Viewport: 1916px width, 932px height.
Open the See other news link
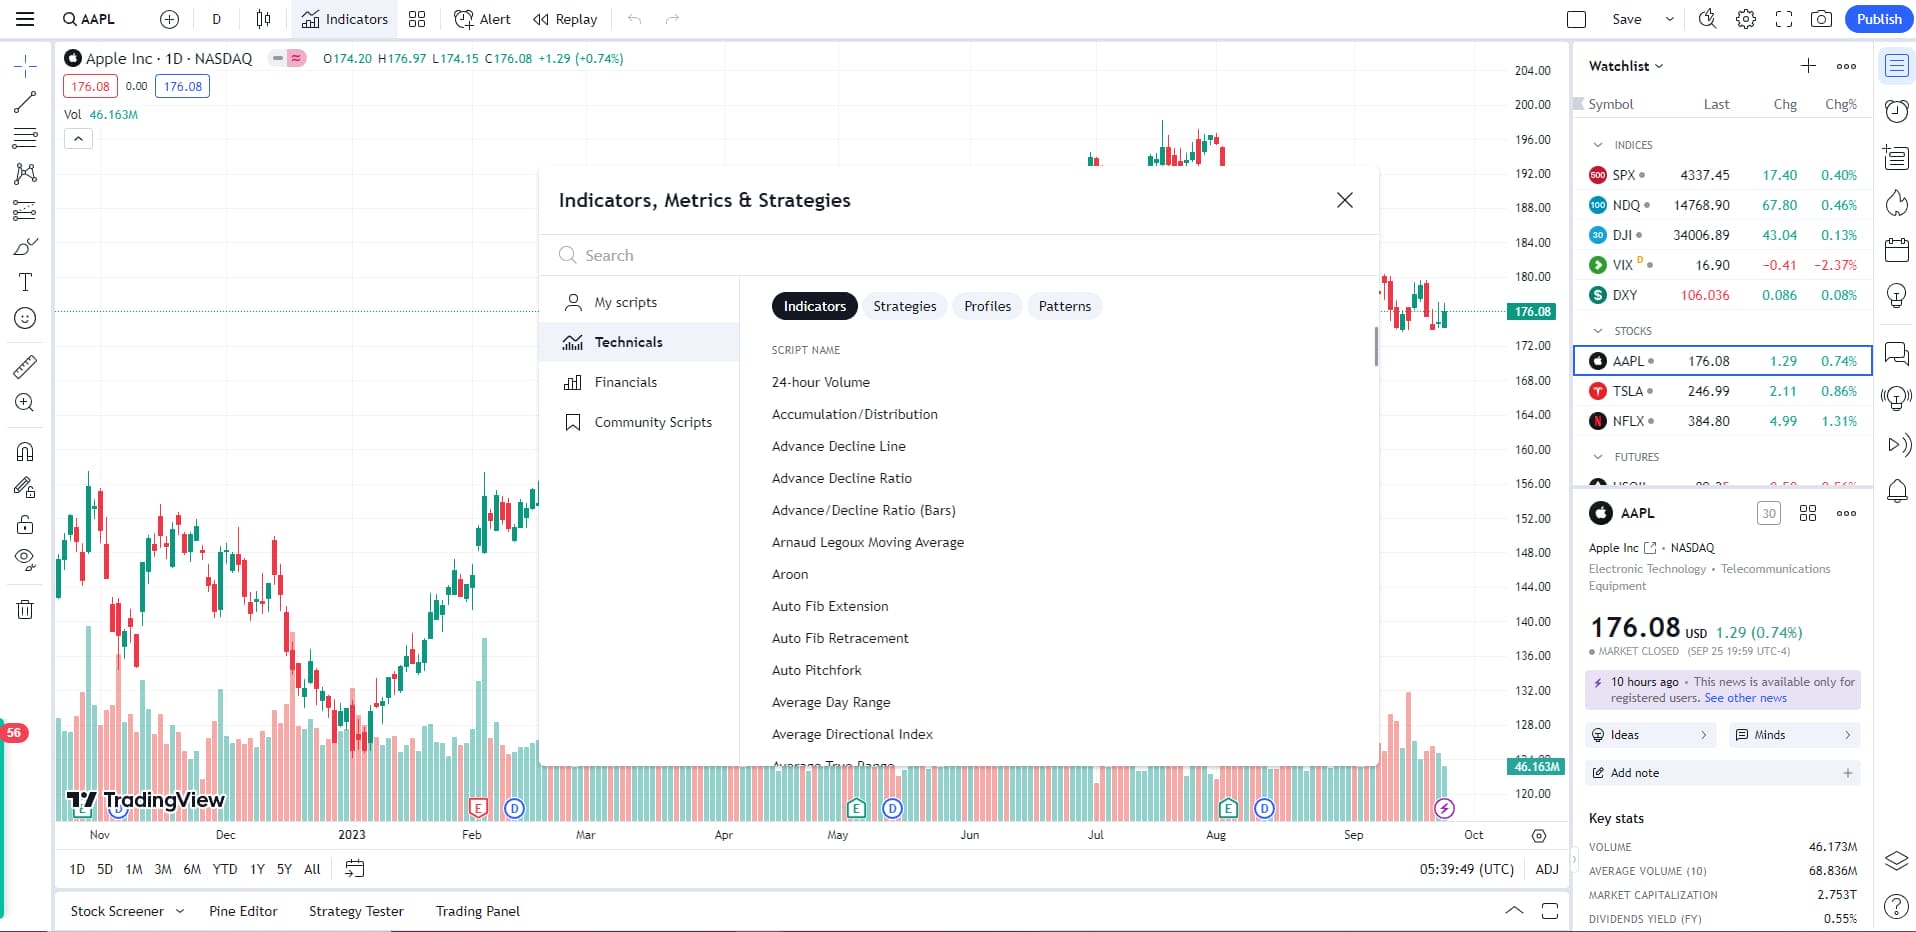pyautogui.click(x=1746, y=698)
